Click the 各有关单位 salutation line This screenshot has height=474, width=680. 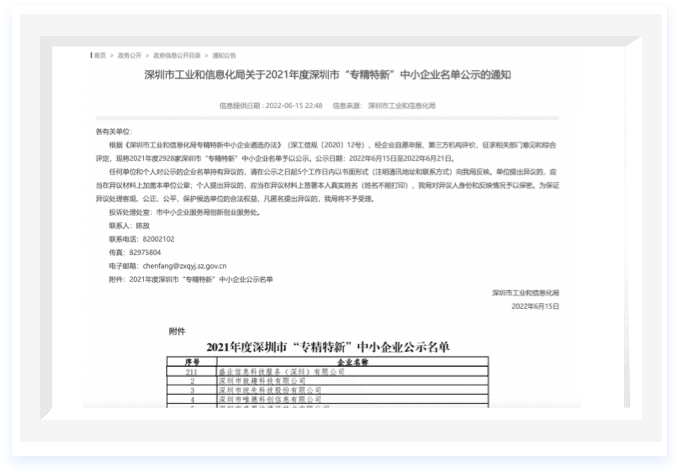coord(113,131)
